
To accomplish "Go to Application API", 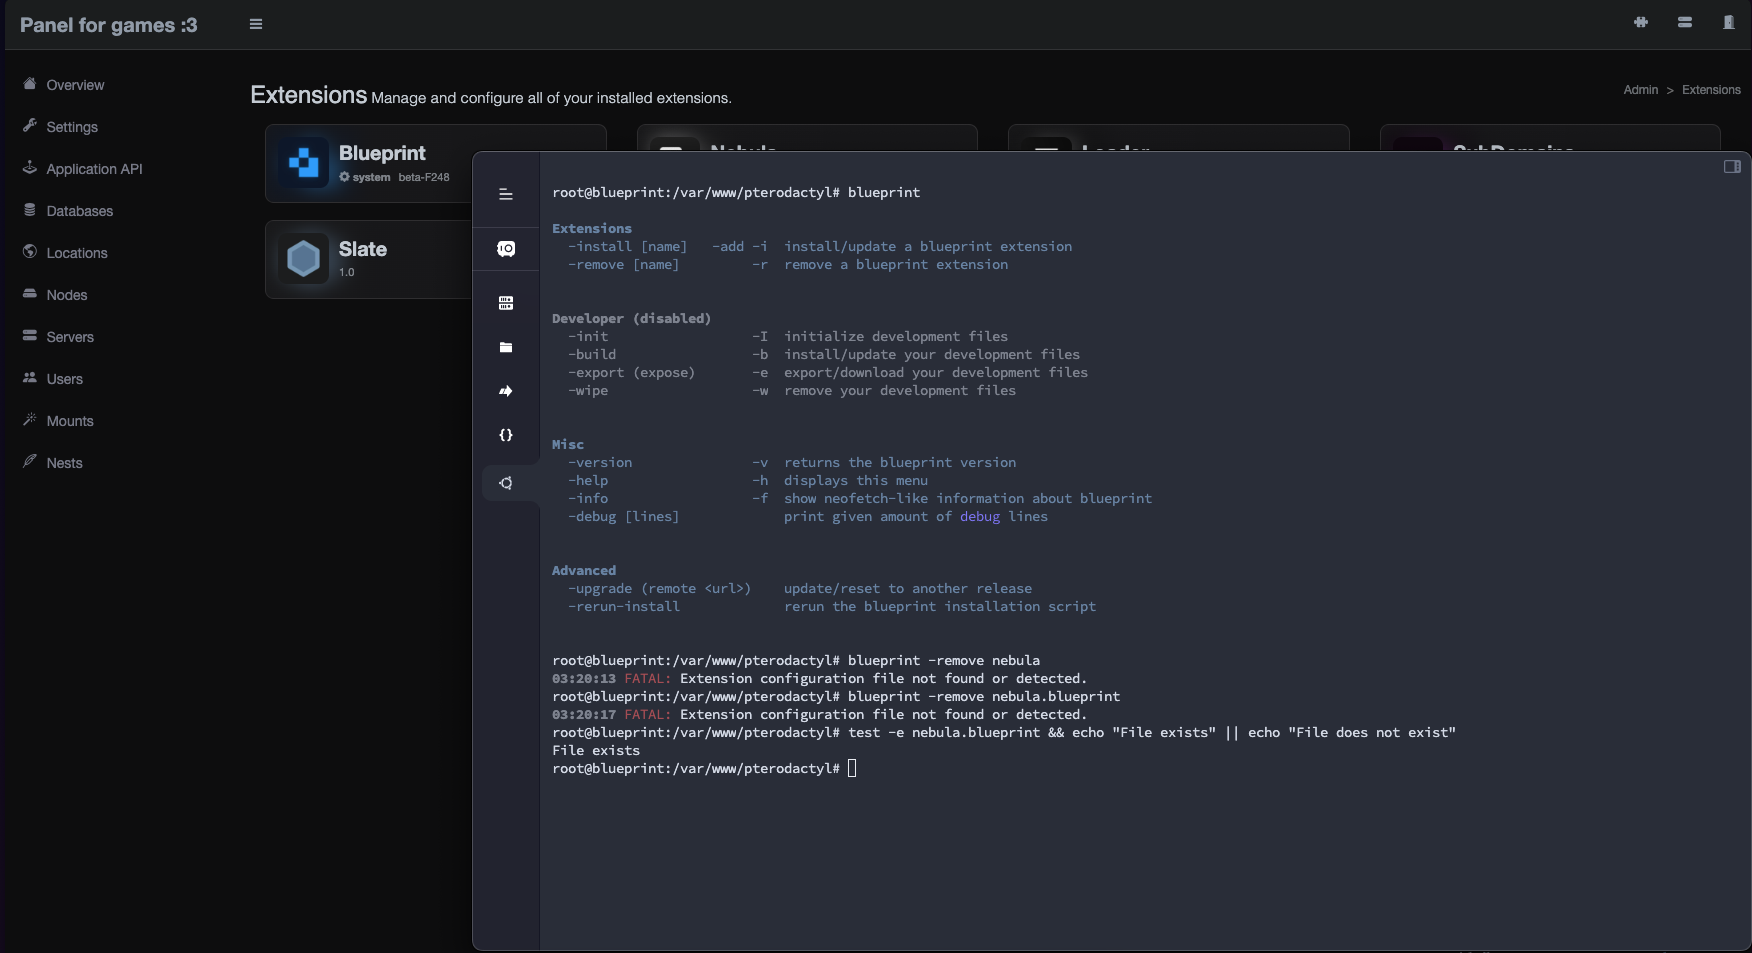I will tap(95, 169).
